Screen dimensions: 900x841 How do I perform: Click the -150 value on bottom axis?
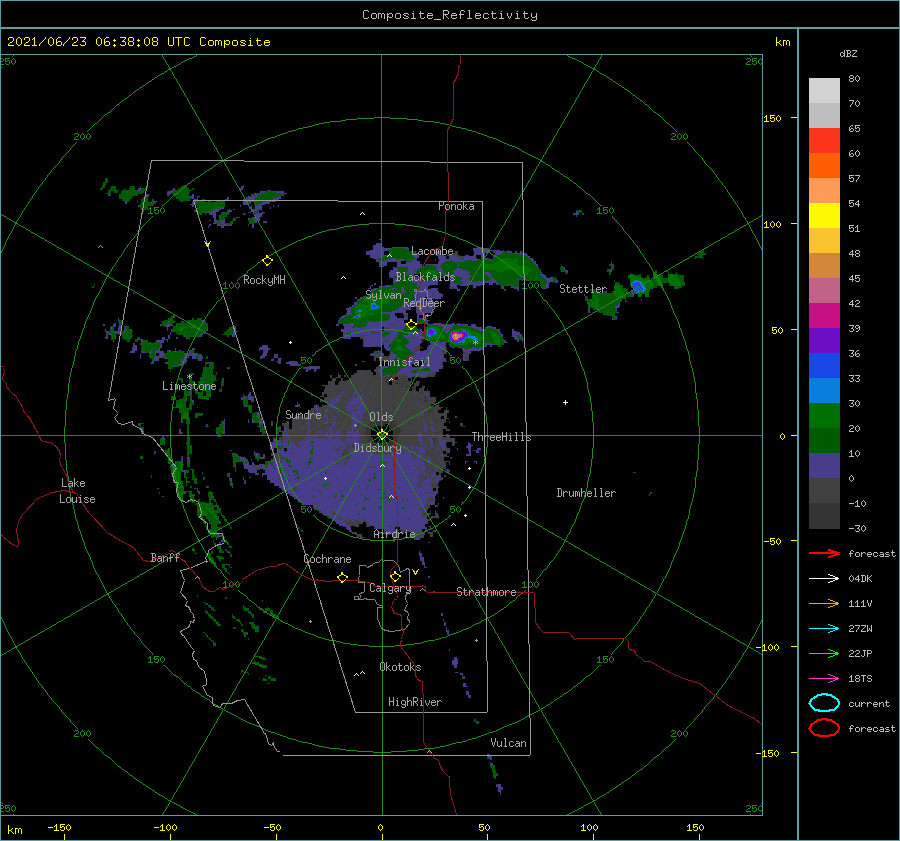59,827
